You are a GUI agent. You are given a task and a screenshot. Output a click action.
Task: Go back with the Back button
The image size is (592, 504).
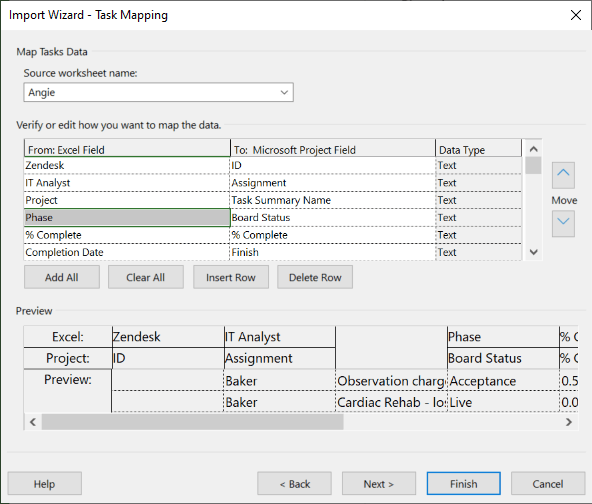[294, 483]
